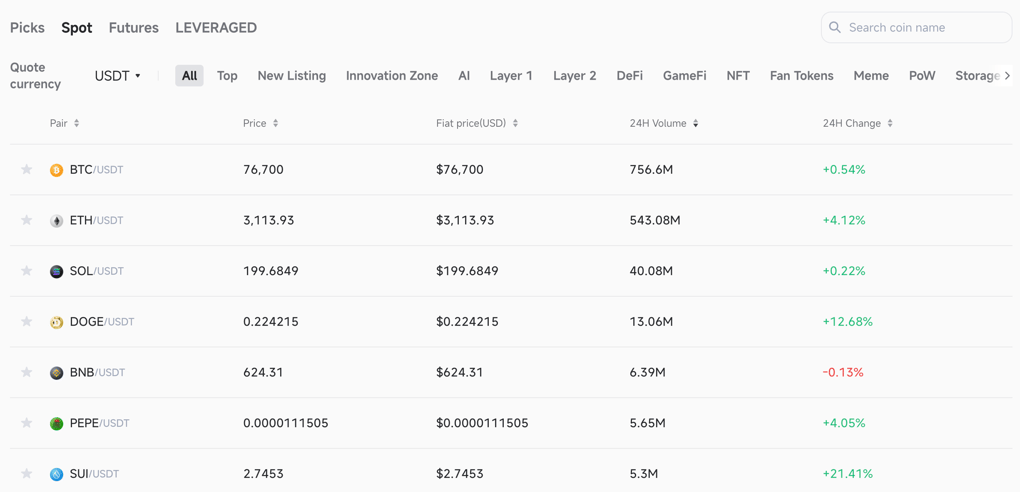Click the -0.13% BNB change value
The width and height of the screenshot is (1020, 492).
[843, 373]
